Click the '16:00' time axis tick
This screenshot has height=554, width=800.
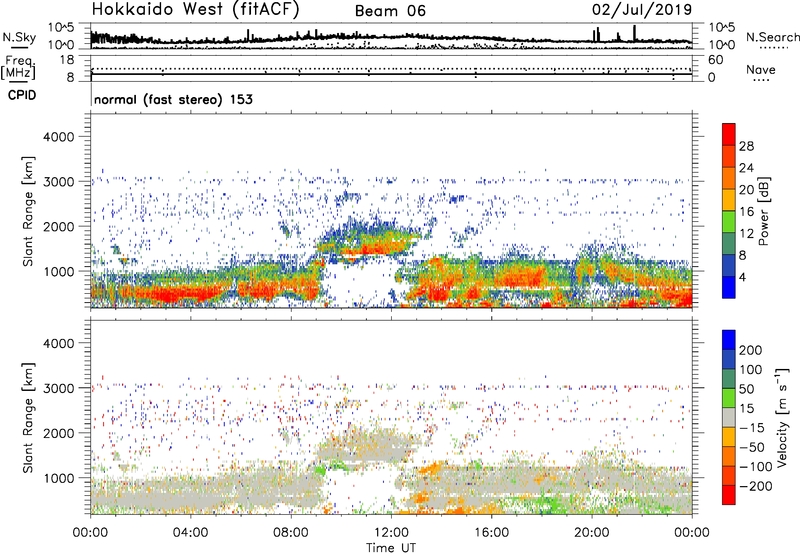click(491, 533)
